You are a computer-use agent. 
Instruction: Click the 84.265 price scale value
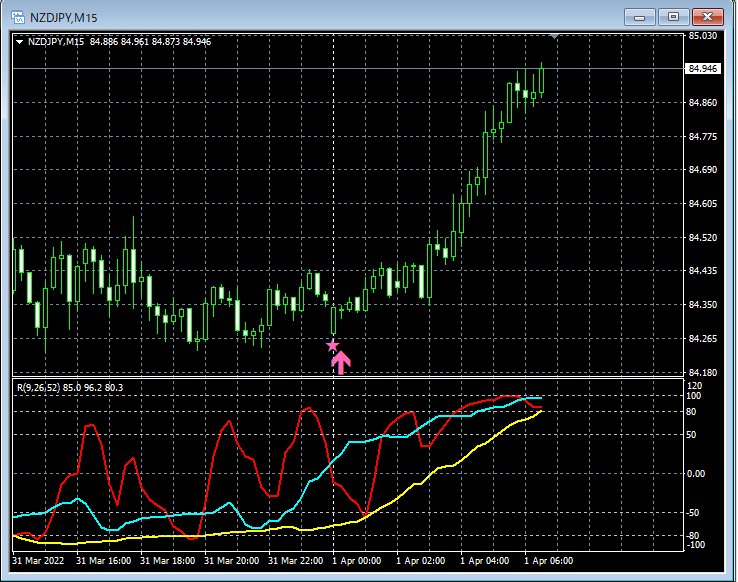click(x=703, y=339)
